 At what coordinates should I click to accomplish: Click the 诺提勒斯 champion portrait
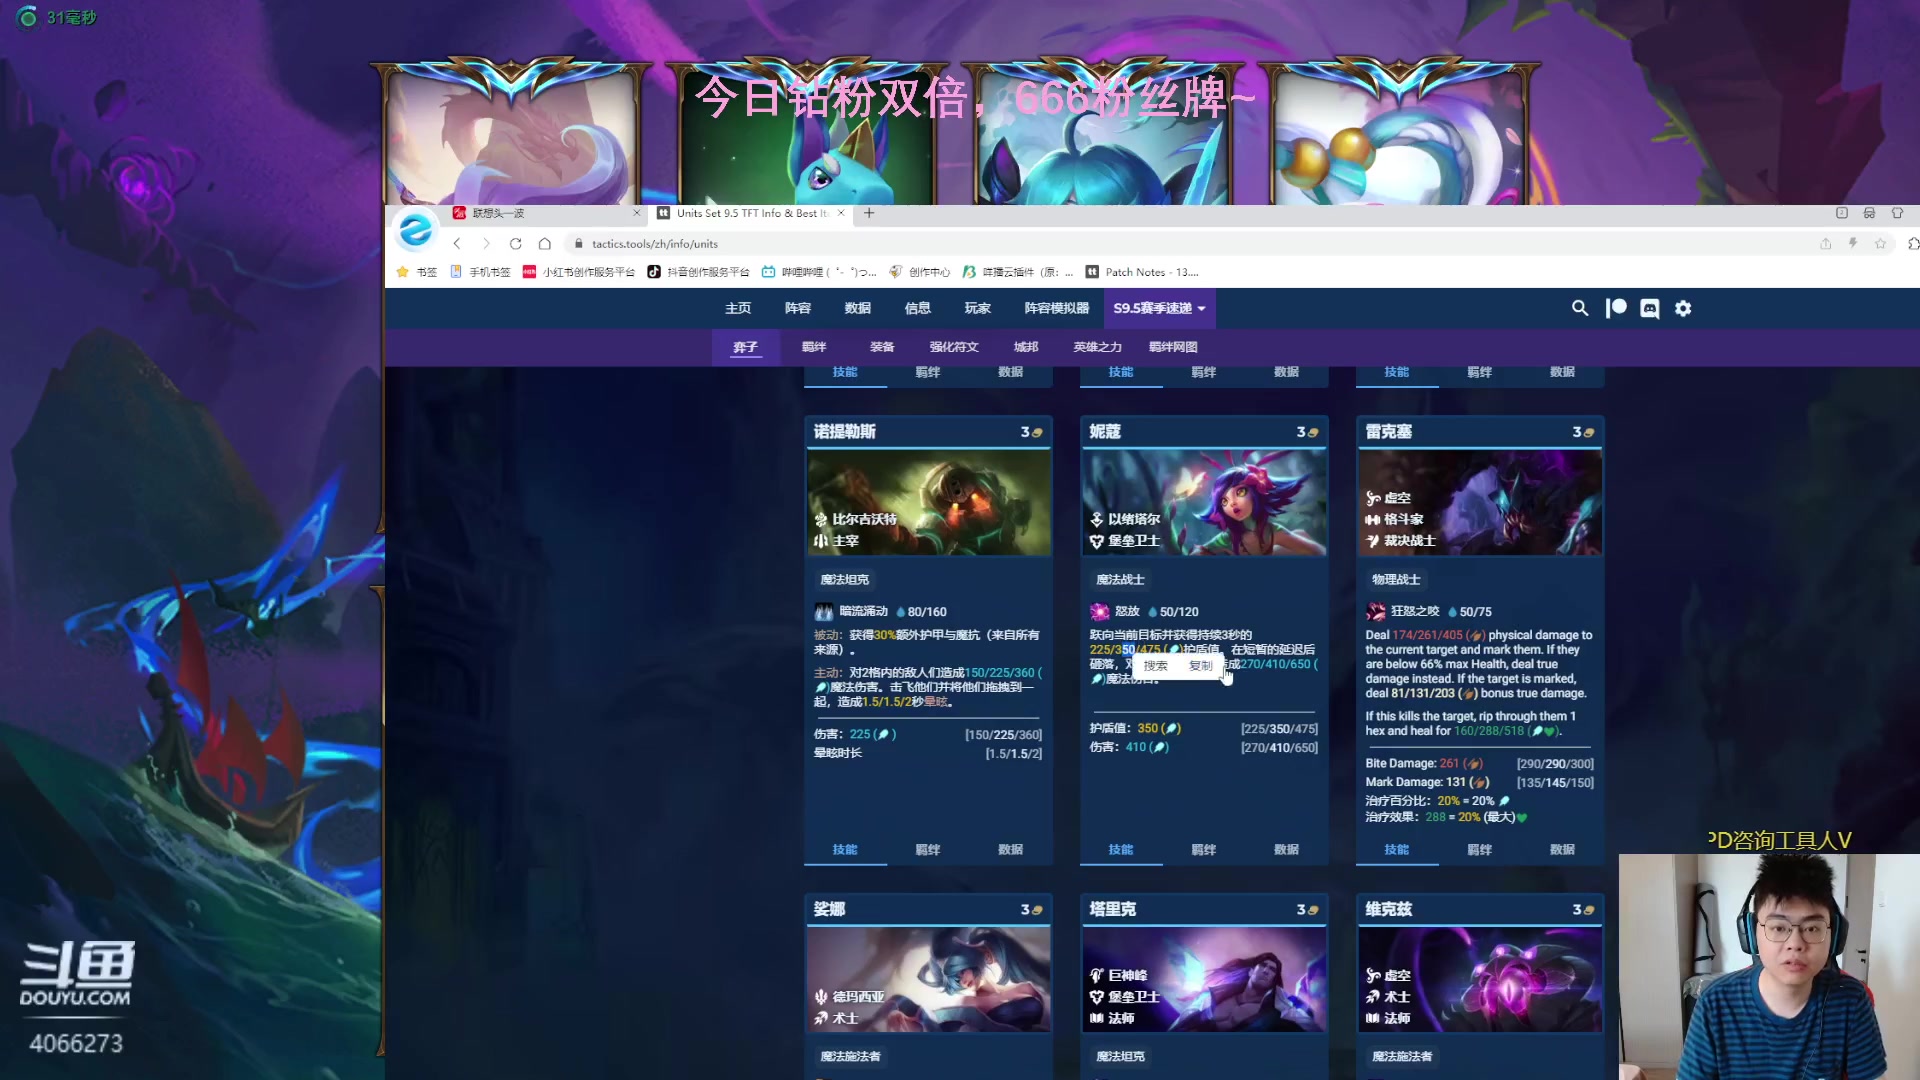pyautogui.click(x=929, y=502)
